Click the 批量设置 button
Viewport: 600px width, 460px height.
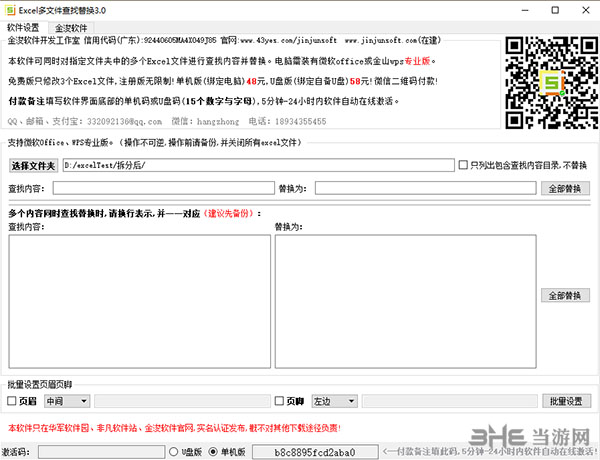[x=566, y=401]
